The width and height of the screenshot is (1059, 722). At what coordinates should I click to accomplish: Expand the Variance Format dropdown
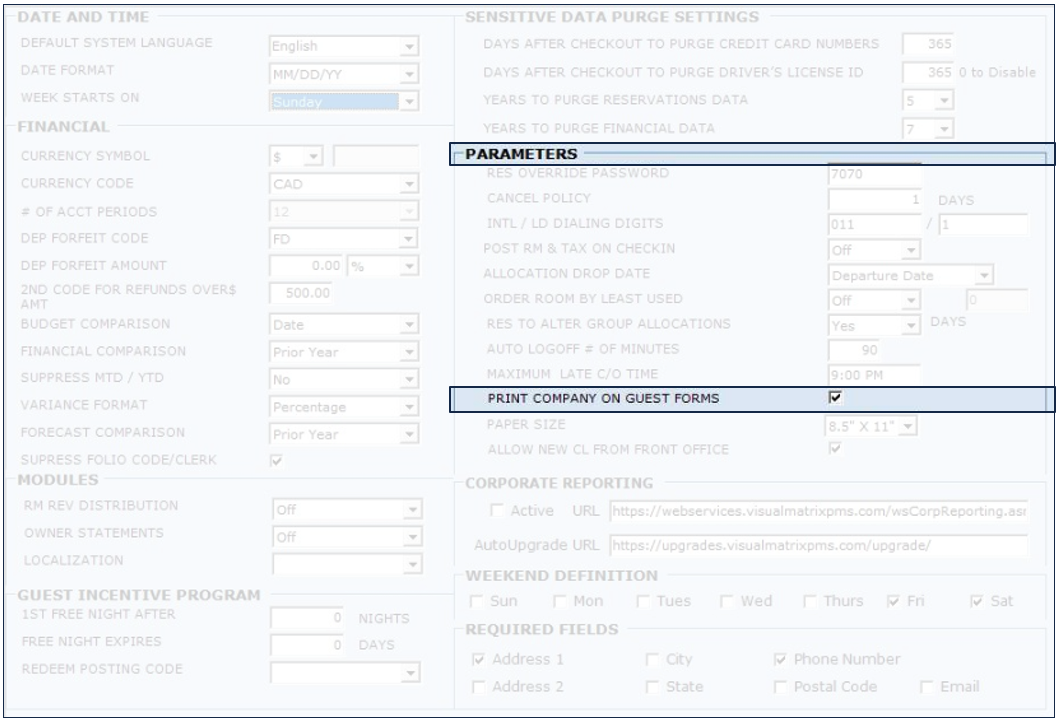[408, 408]
